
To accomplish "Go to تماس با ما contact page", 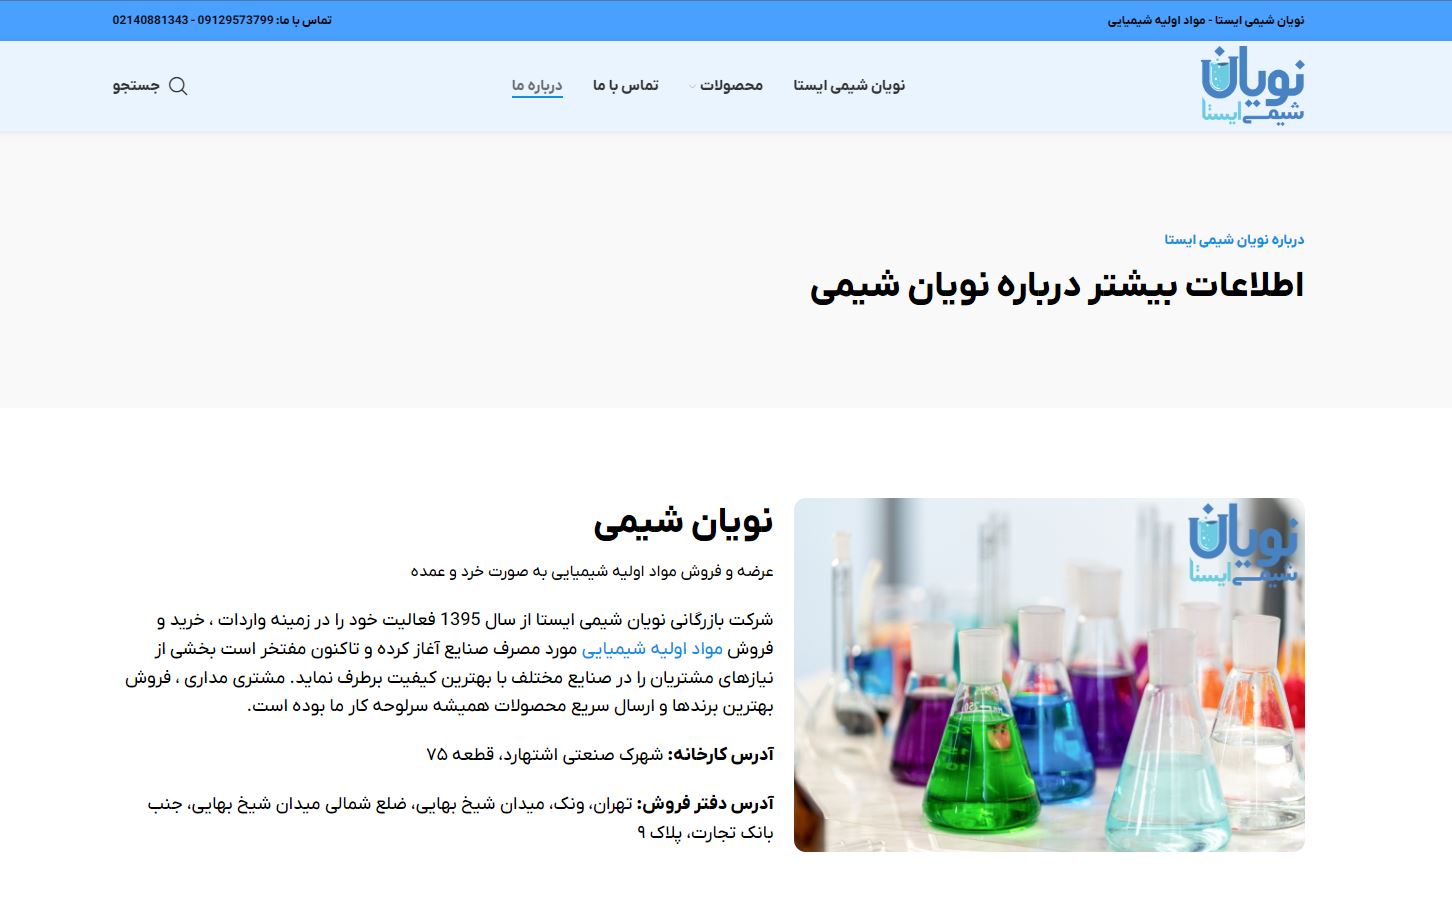I will coord(625,86).
